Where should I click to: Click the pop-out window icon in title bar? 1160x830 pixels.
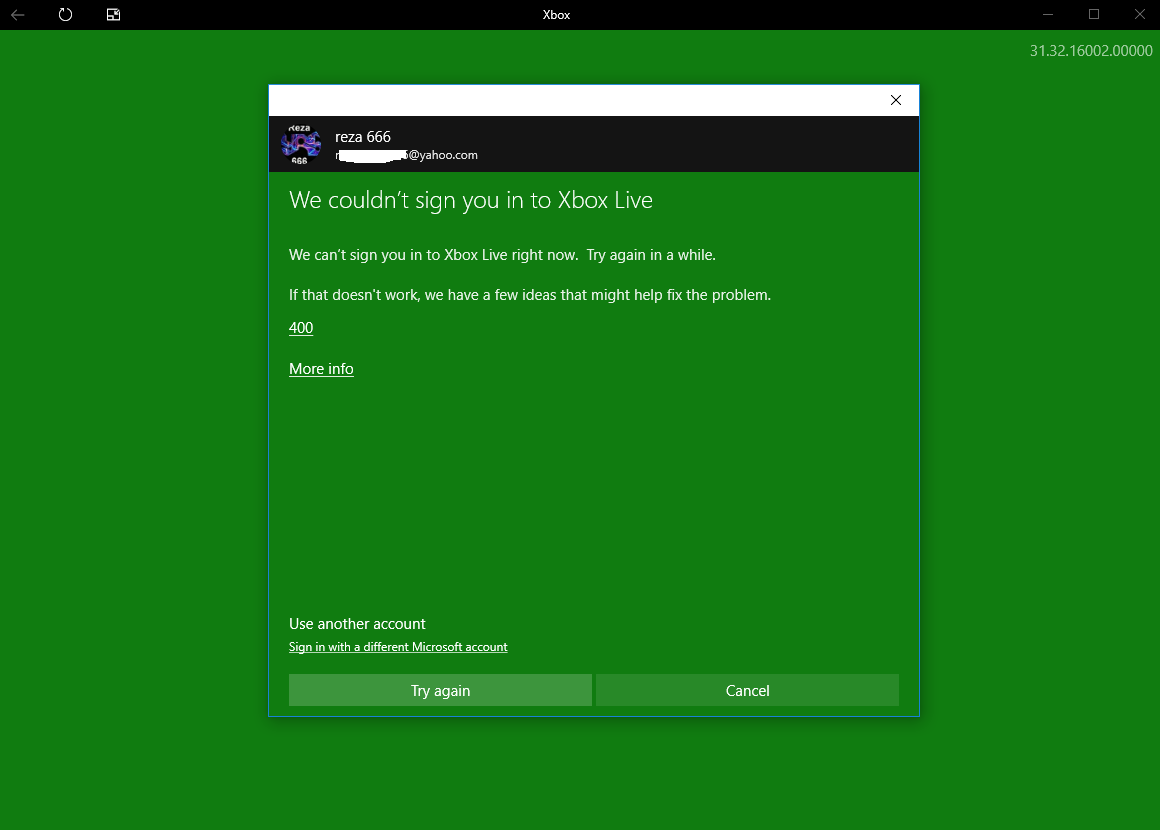coord(113,15)
